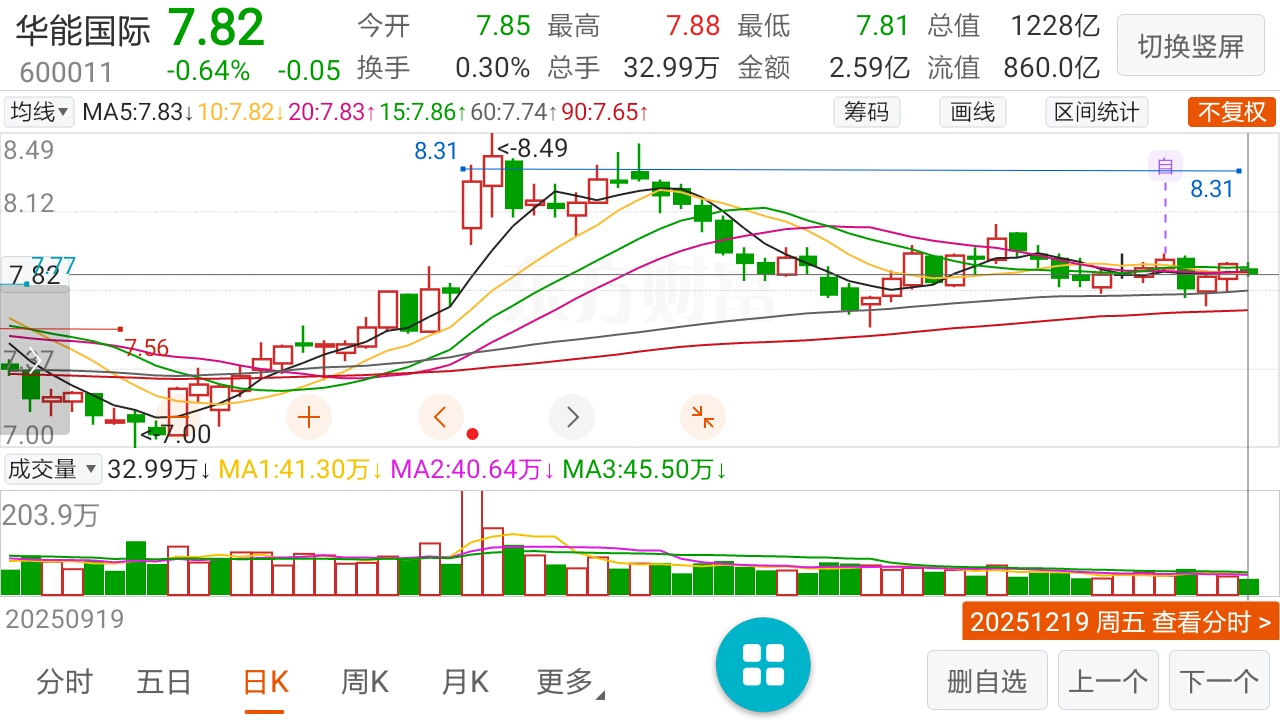Image resolution: width=1280 pixels, height=720 pixels.
Task: Tap the 最高 7.88 value
Action: (692, 26)
